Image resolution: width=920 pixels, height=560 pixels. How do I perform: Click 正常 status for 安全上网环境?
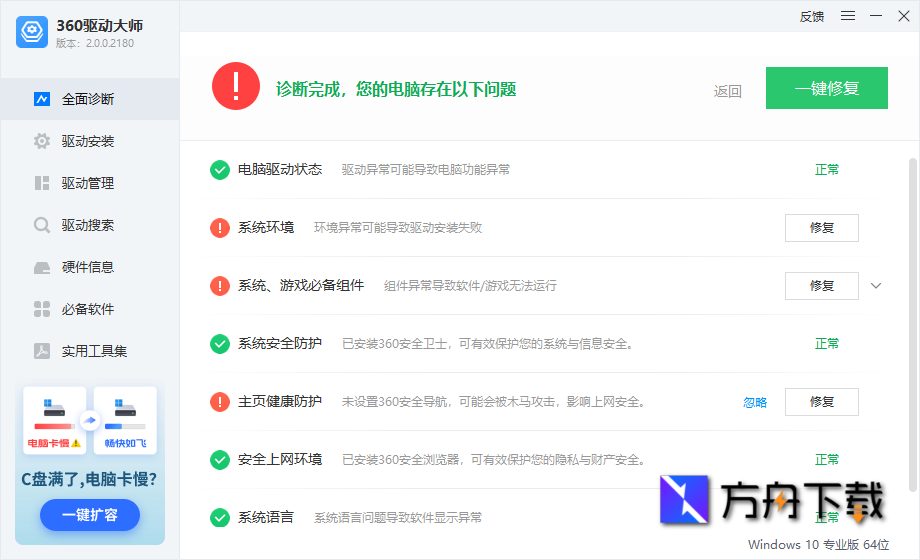[827, 460]
